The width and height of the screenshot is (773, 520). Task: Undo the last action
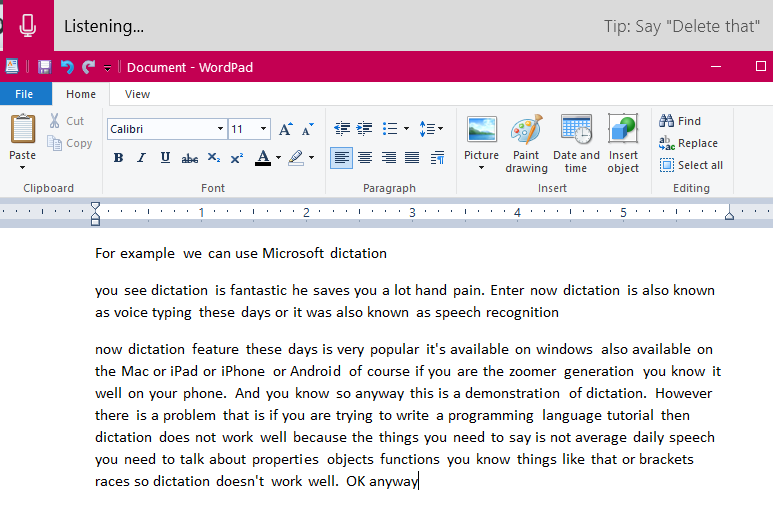[x=67, y=67]
